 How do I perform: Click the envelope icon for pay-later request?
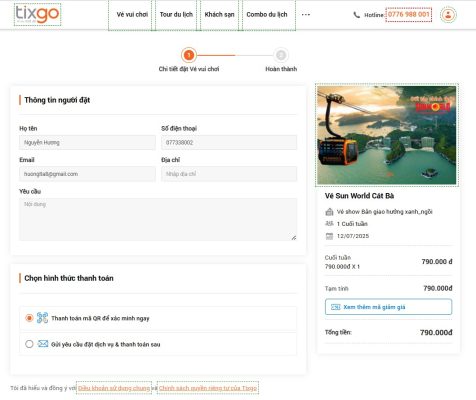[43, 344]
